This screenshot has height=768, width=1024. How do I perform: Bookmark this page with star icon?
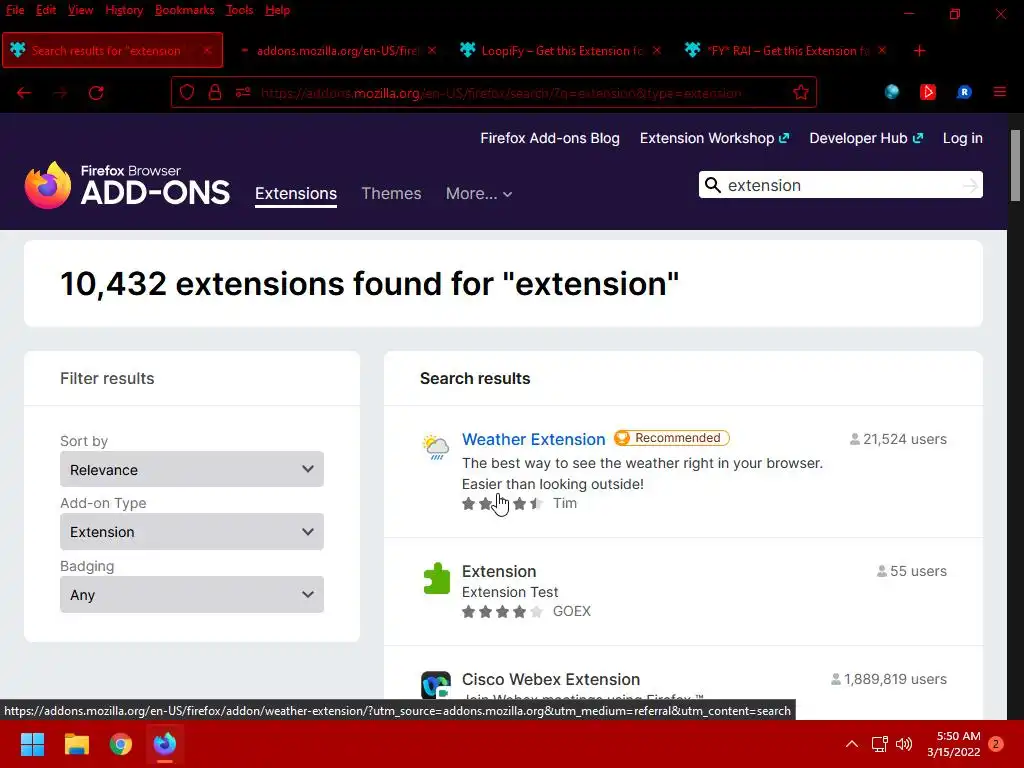pos(801,93)
